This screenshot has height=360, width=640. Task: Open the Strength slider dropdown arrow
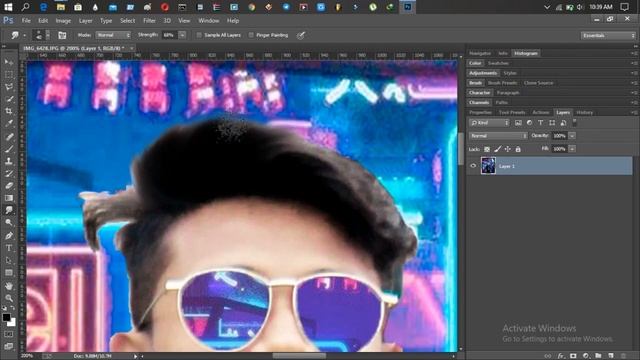click(x=182, y=36)
